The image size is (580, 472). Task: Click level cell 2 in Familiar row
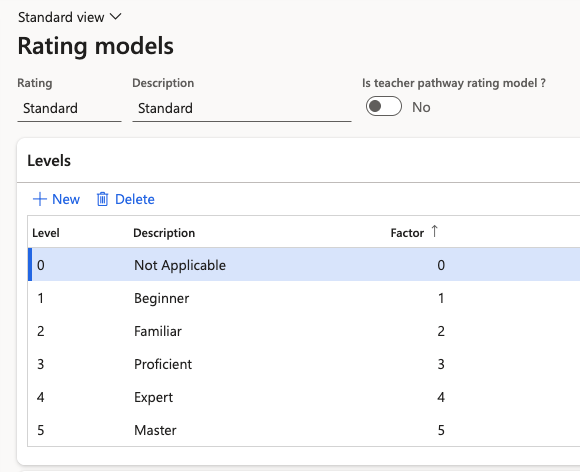pyautogui.click(x=41, y=331)
